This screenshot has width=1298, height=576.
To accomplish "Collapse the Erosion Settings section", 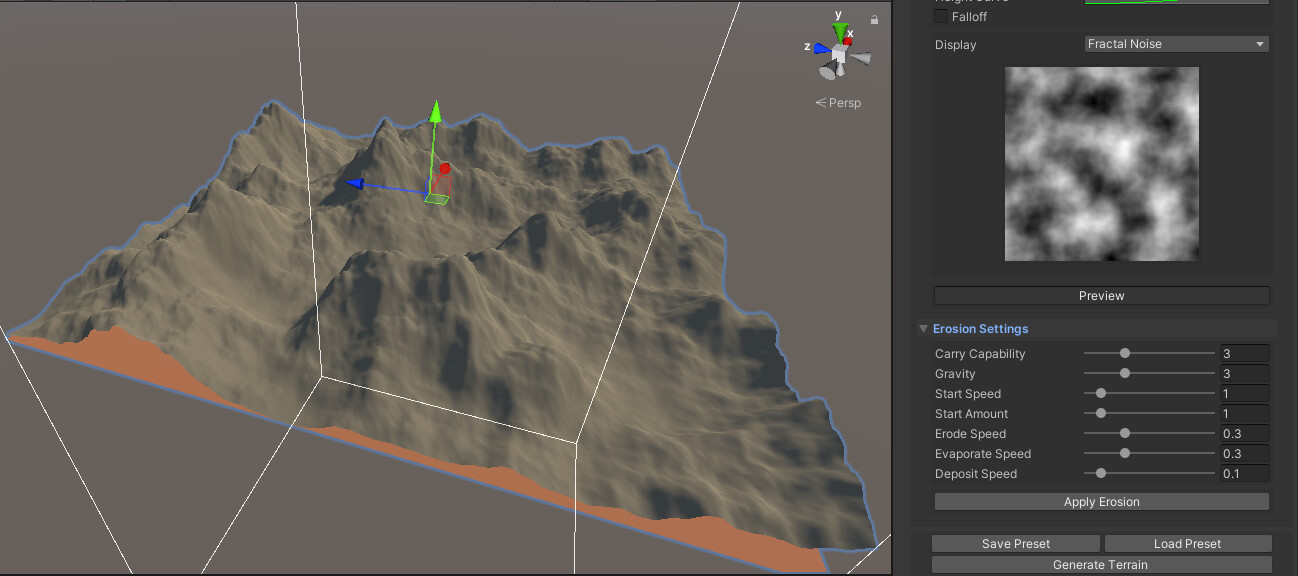I will (922, 328).
